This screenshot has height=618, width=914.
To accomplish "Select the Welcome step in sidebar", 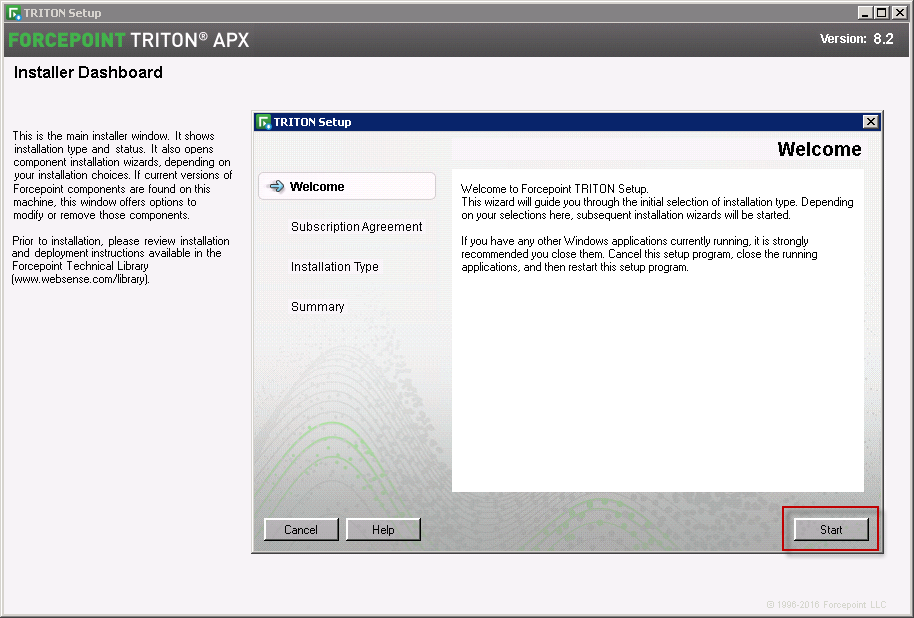I will pos(347,187).
